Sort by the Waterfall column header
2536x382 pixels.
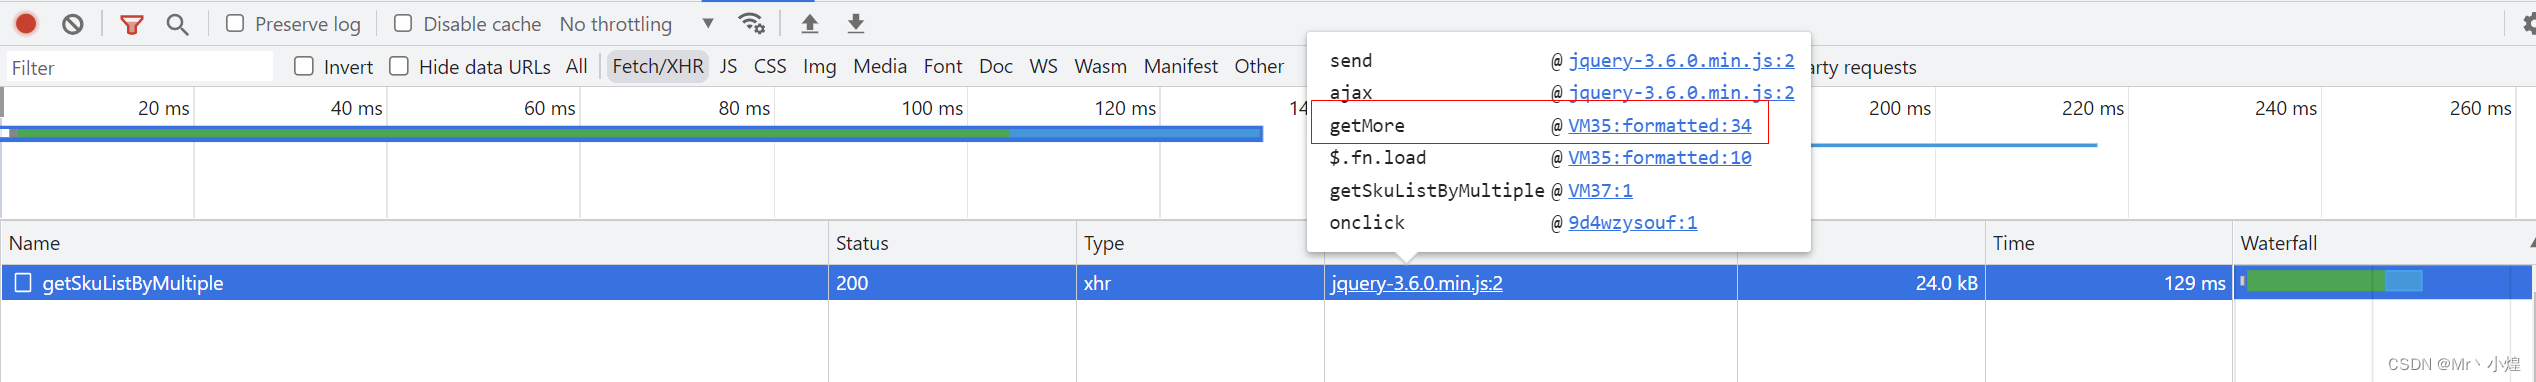(x=2384, y=243)
